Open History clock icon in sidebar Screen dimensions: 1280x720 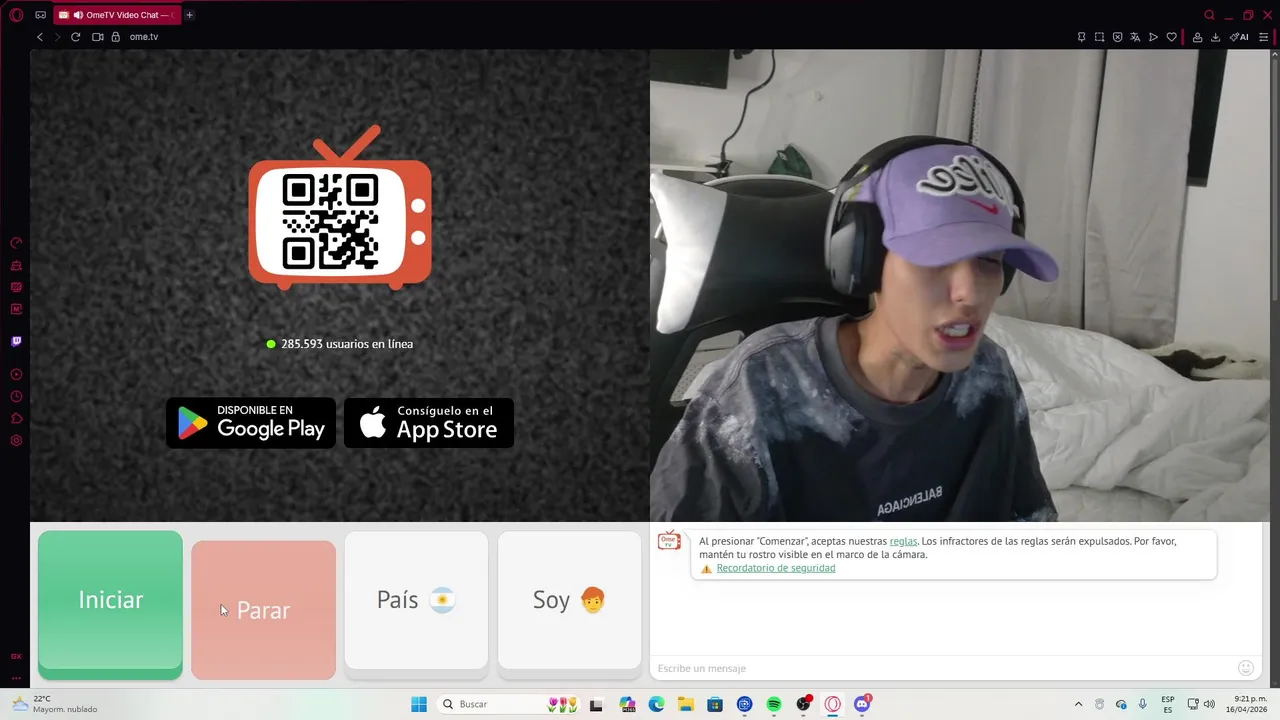pyautogui.click(x=16, y=396)
